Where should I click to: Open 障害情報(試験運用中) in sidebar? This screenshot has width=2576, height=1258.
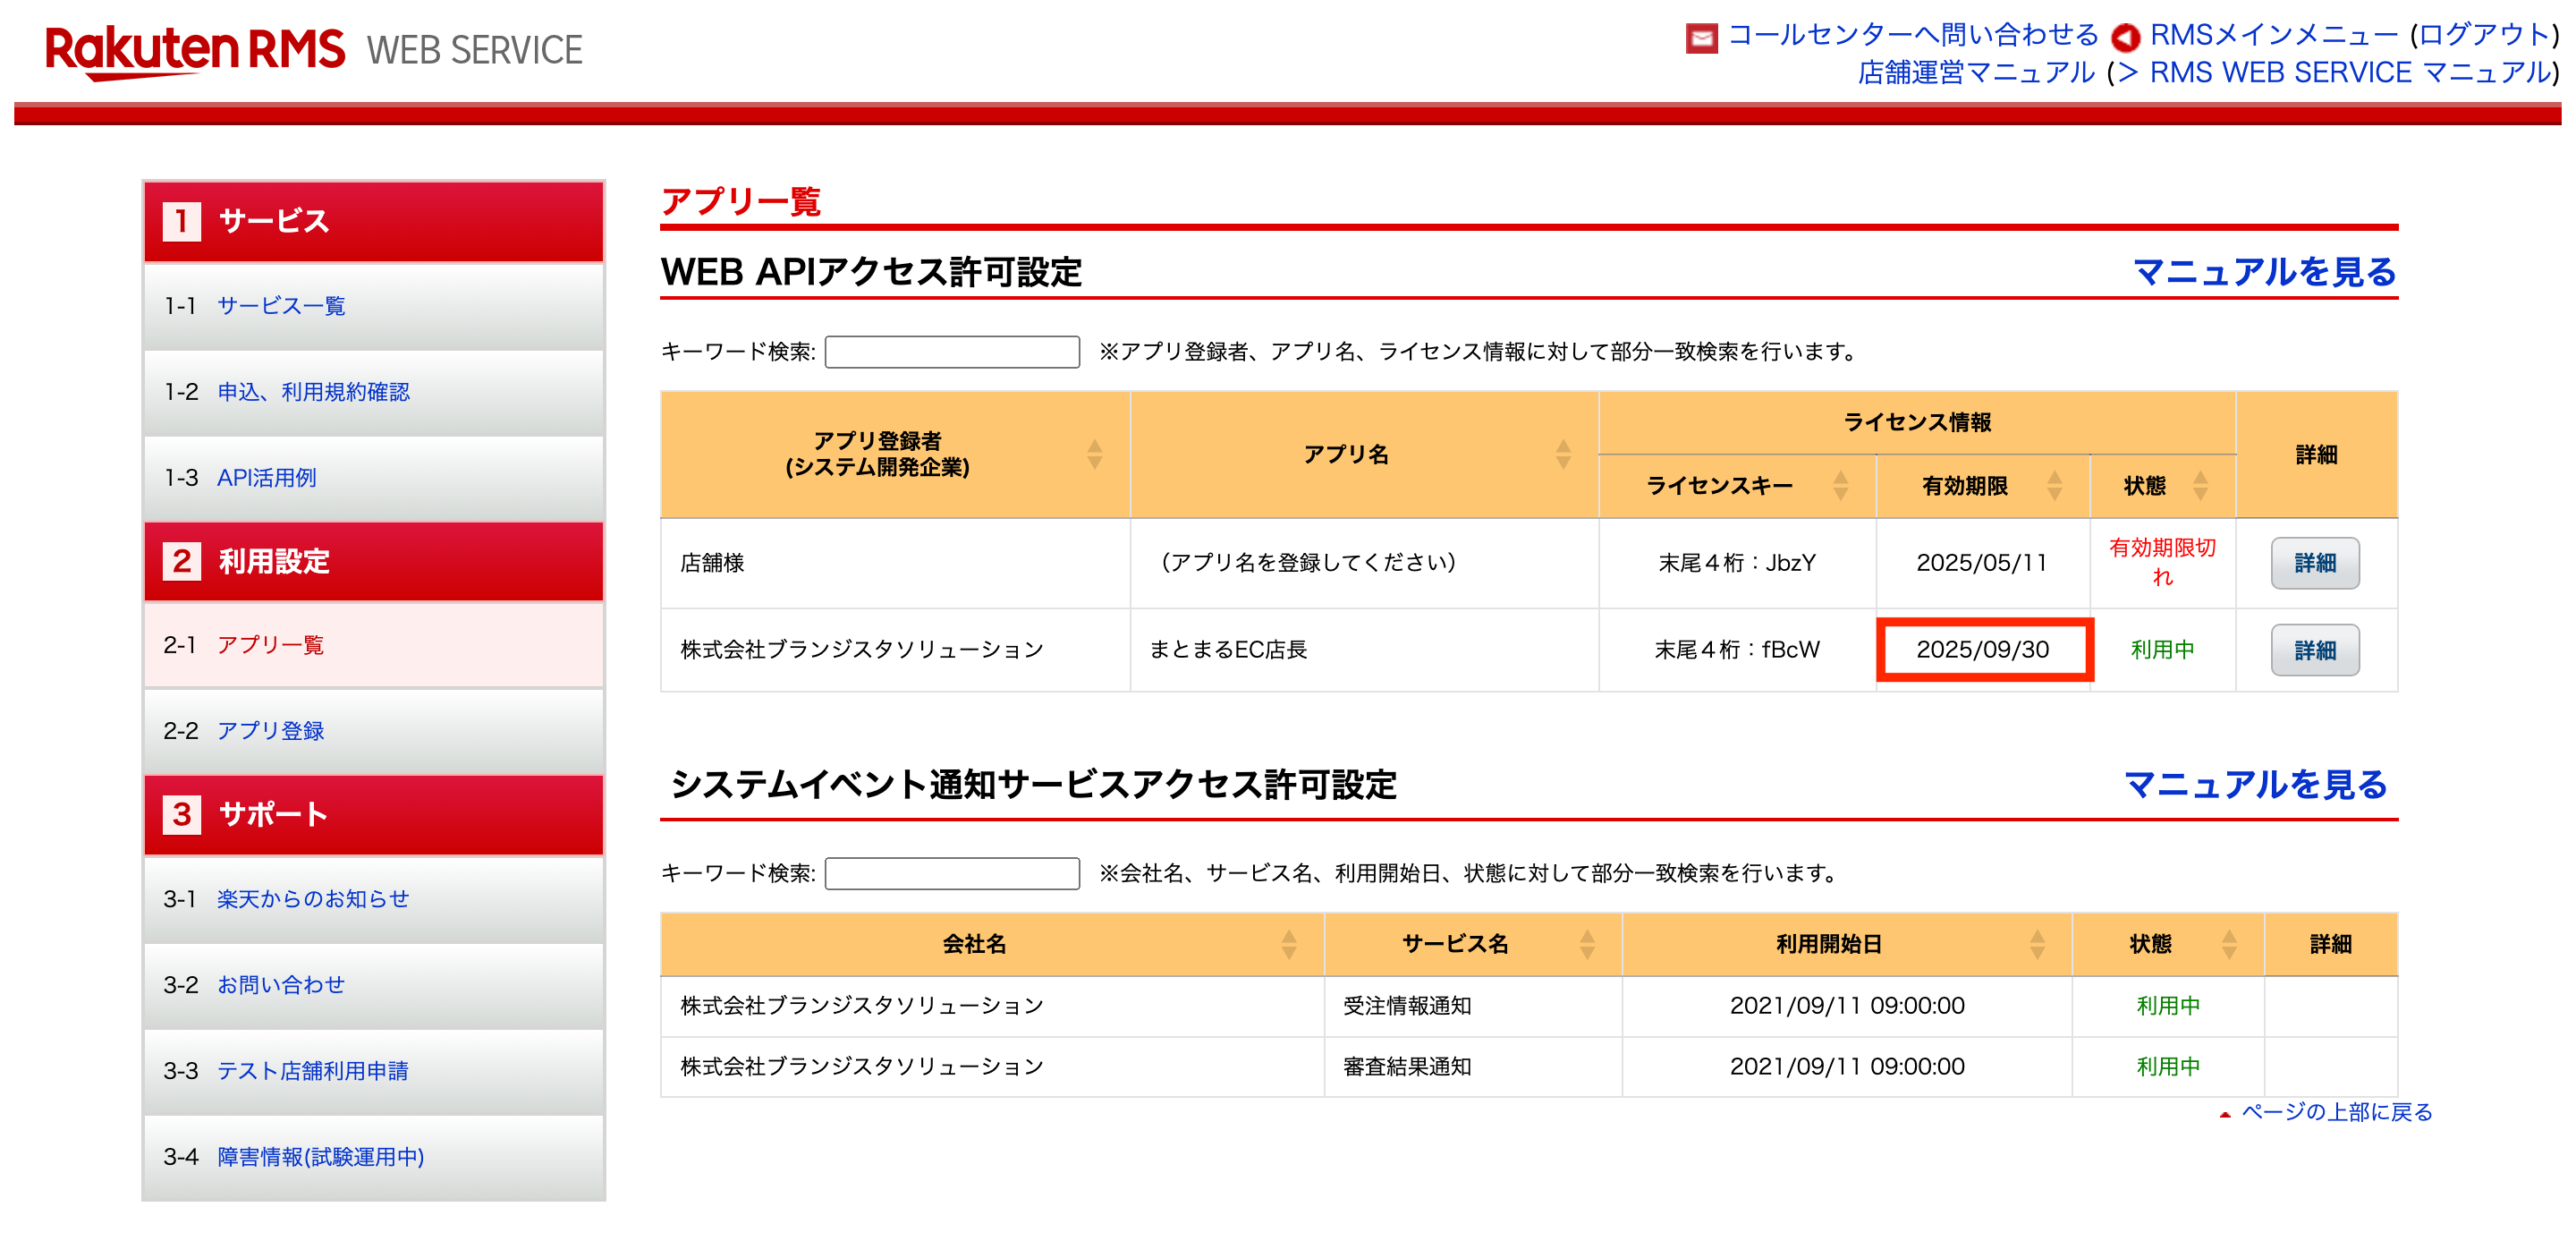coord(320,1157)
